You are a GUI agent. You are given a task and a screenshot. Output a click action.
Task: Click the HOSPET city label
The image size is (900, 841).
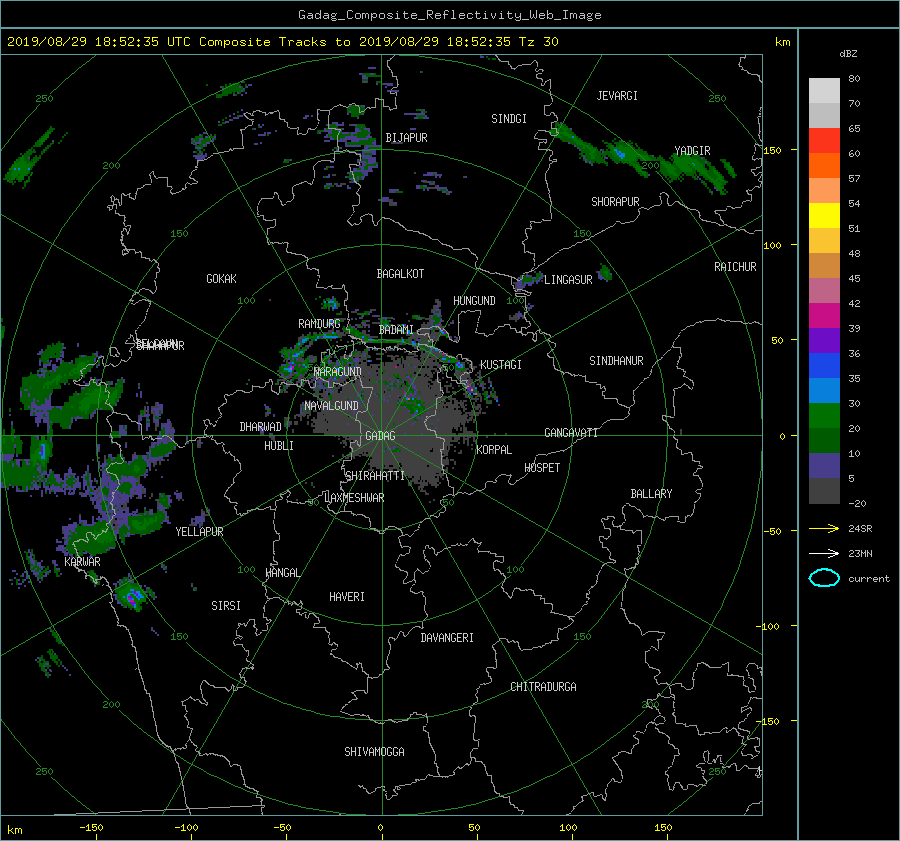tap(542, 468)
